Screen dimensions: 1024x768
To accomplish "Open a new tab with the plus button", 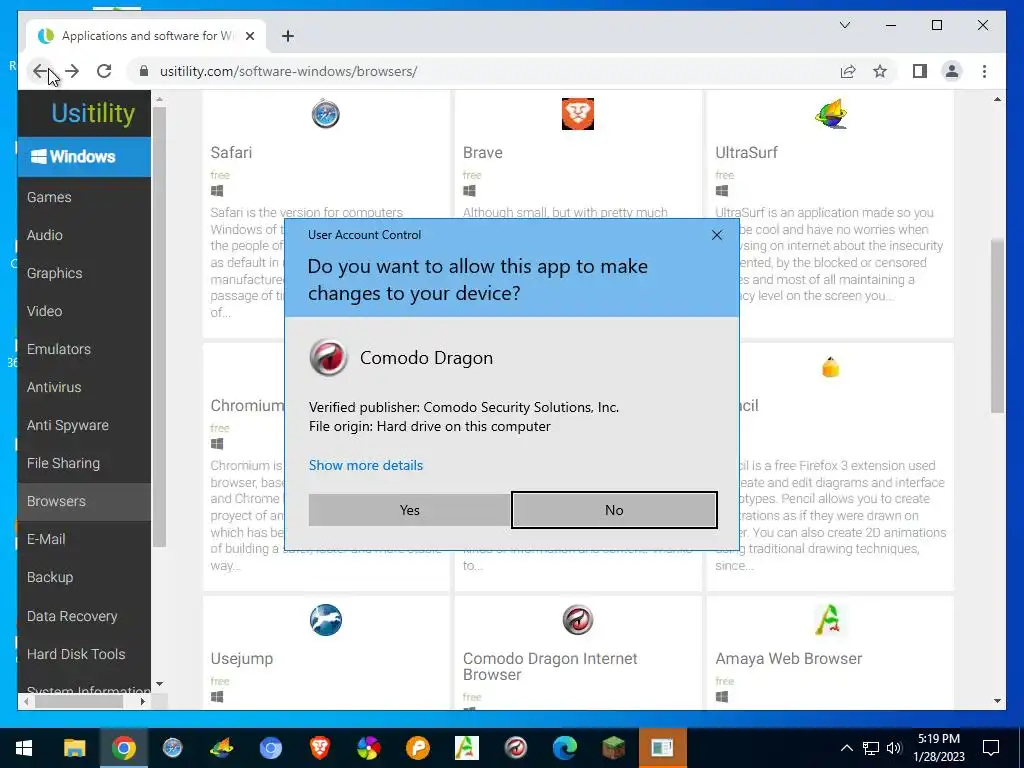I will pos(287,36).
